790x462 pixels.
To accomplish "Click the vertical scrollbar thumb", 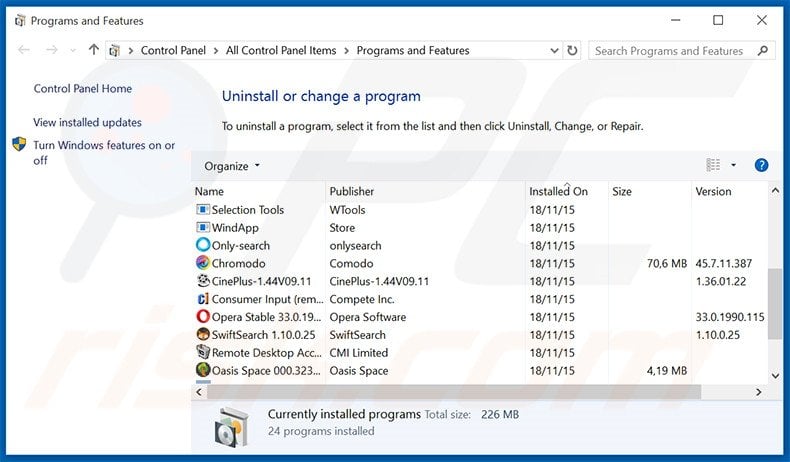I will (x=775, y=304).
